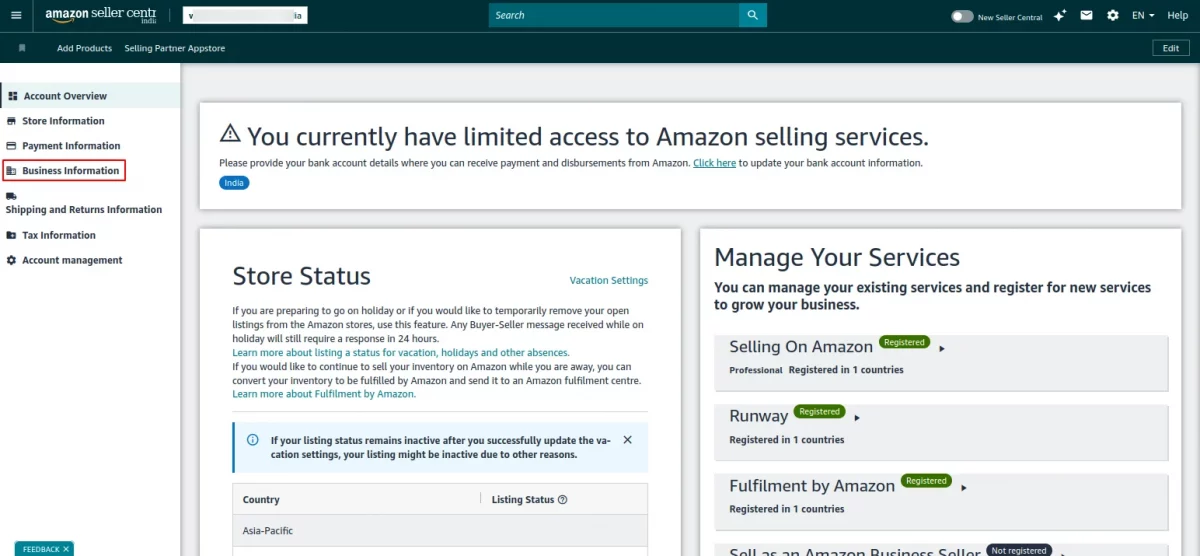The image size is (1200, 556).
Task: Toggle the New Seller Central switch
Action: click(x=962, y=16)
